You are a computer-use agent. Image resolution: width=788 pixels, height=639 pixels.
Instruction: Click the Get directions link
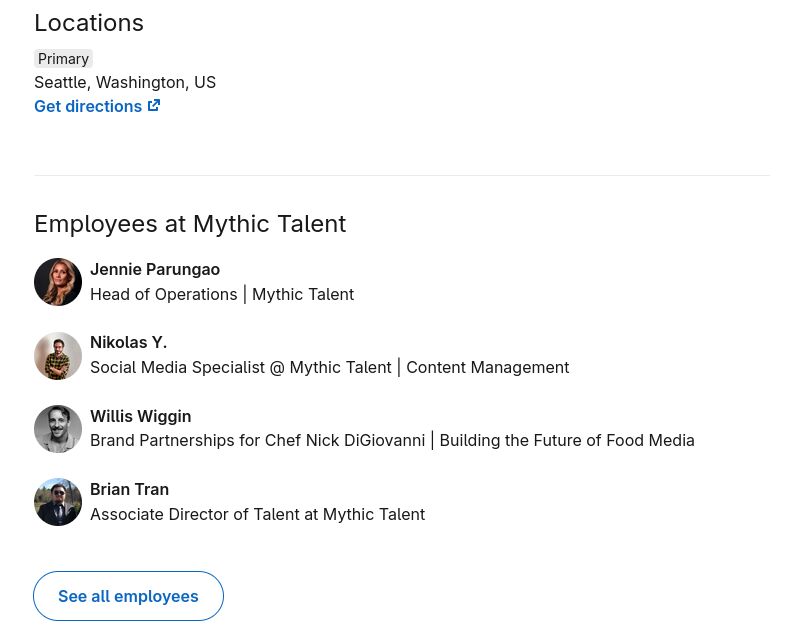(88, 106)
